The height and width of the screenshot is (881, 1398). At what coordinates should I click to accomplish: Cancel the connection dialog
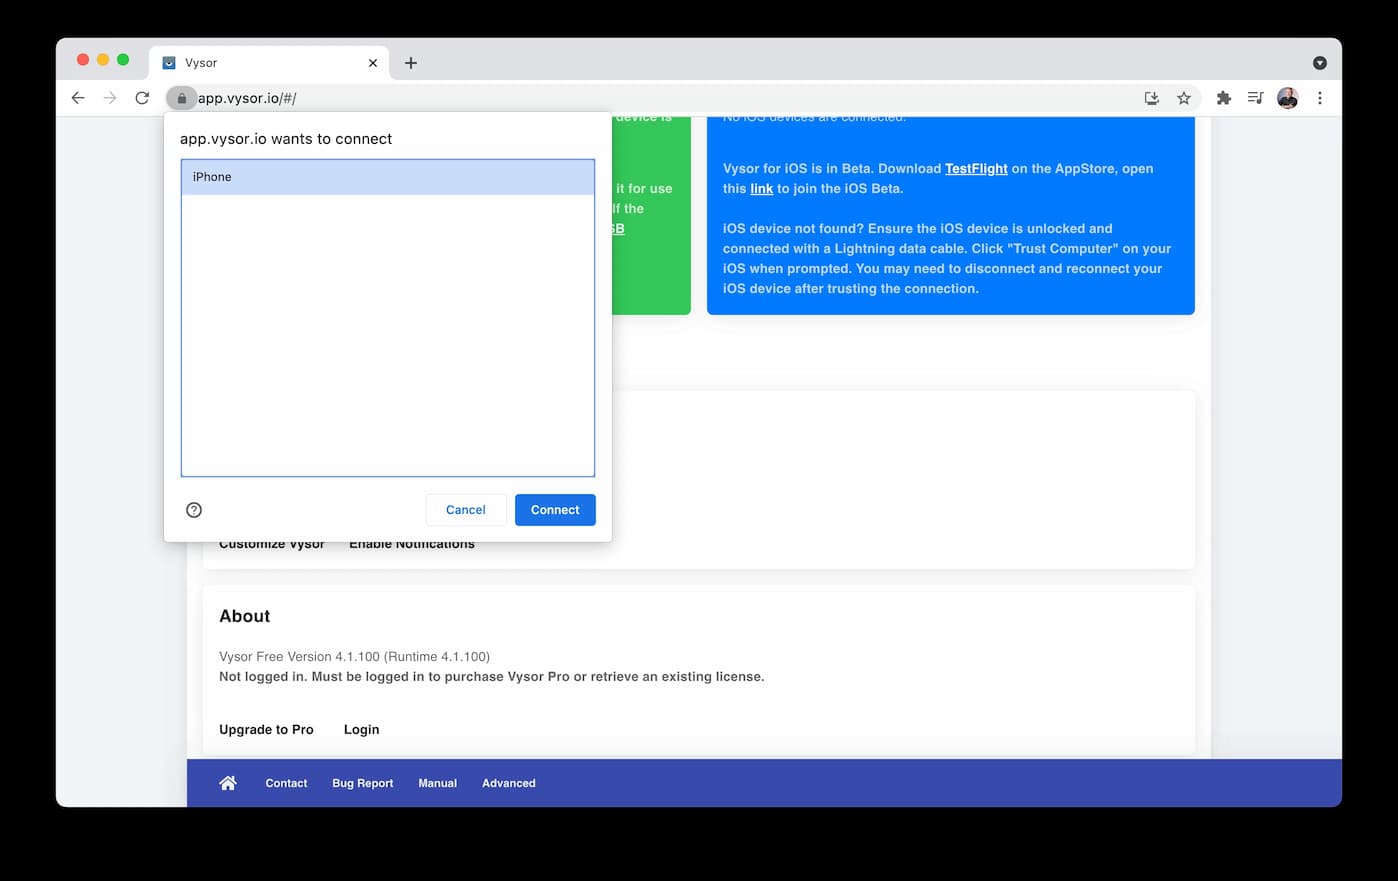(465, 510)
